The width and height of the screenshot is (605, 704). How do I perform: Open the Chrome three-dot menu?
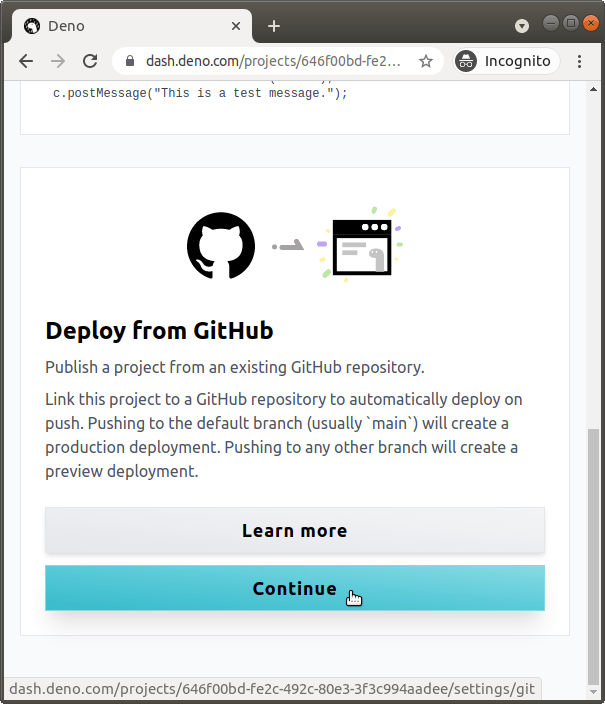(579, 61)
